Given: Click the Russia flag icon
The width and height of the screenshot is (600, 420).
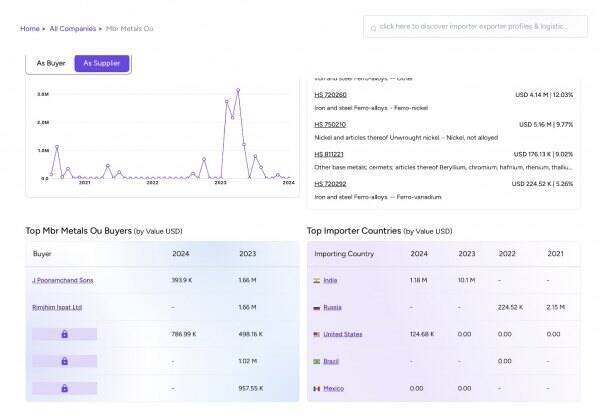Looking at the screenshot, I should [317, 308].
